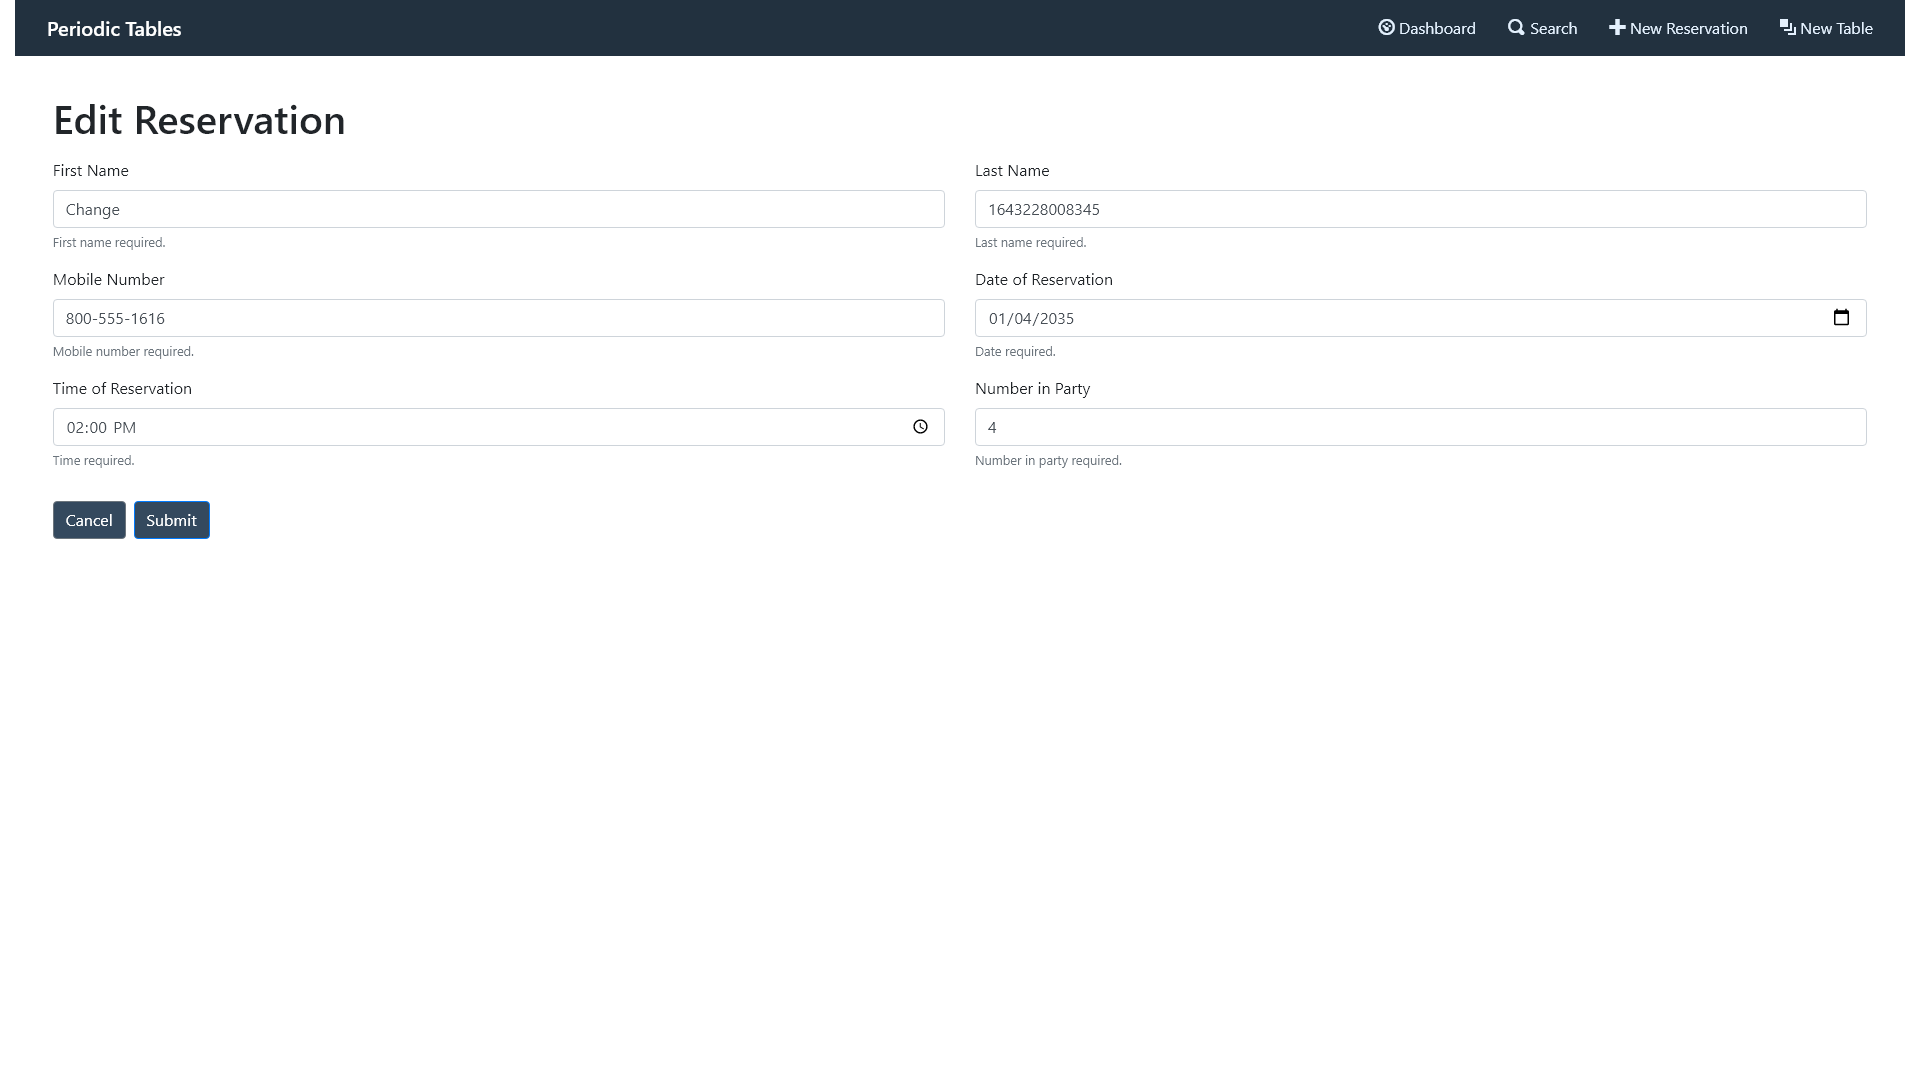
Task: Focus the First Name field containing Change
Action: coord(499,209)
